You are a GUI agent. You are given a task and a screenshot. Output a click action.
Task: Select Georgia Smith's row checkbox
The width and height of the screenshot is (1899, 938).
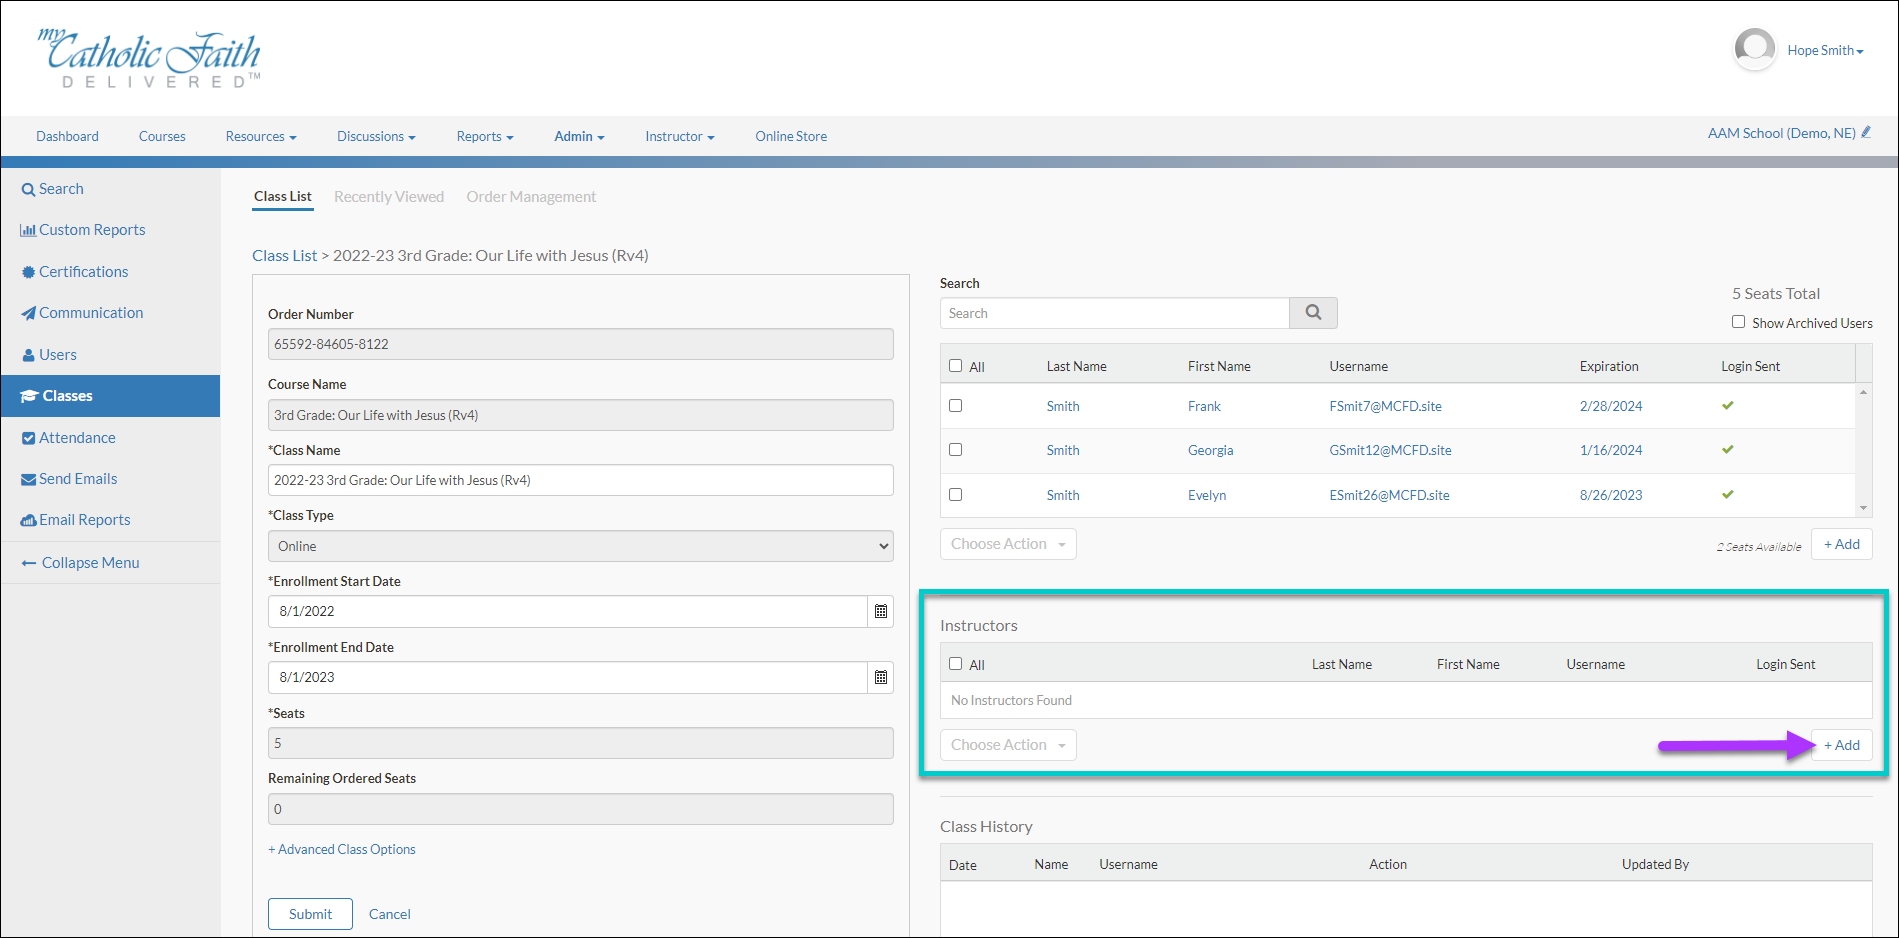(x=955, y=450)
